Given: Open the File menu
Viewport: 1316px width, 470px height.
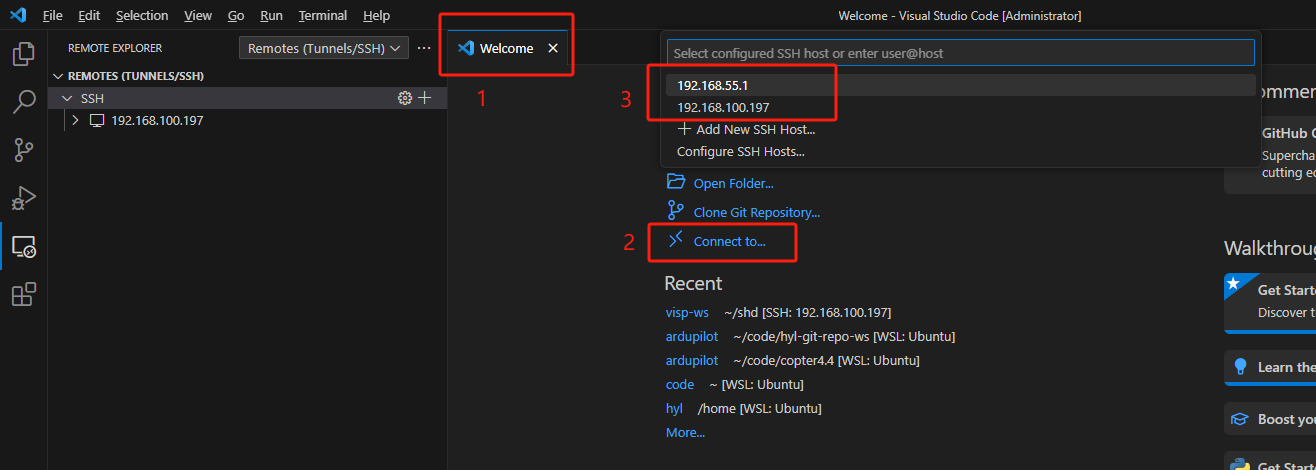Looking at the screenshot, I should pyautogui.click(x=53, y=16).
